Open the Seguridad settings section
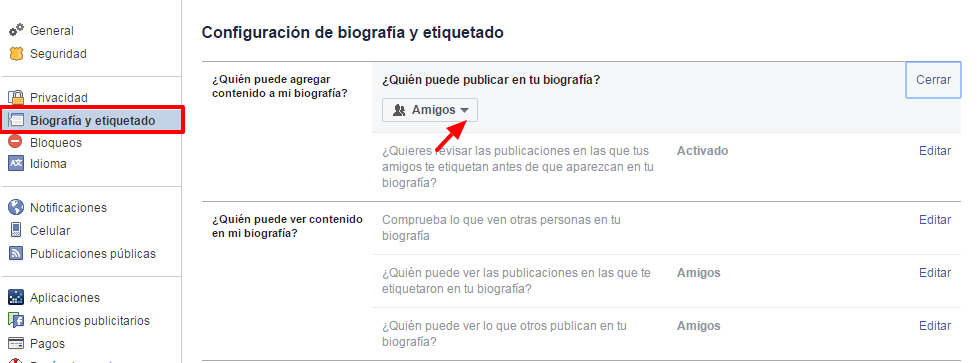 click(x=58, y=54)
